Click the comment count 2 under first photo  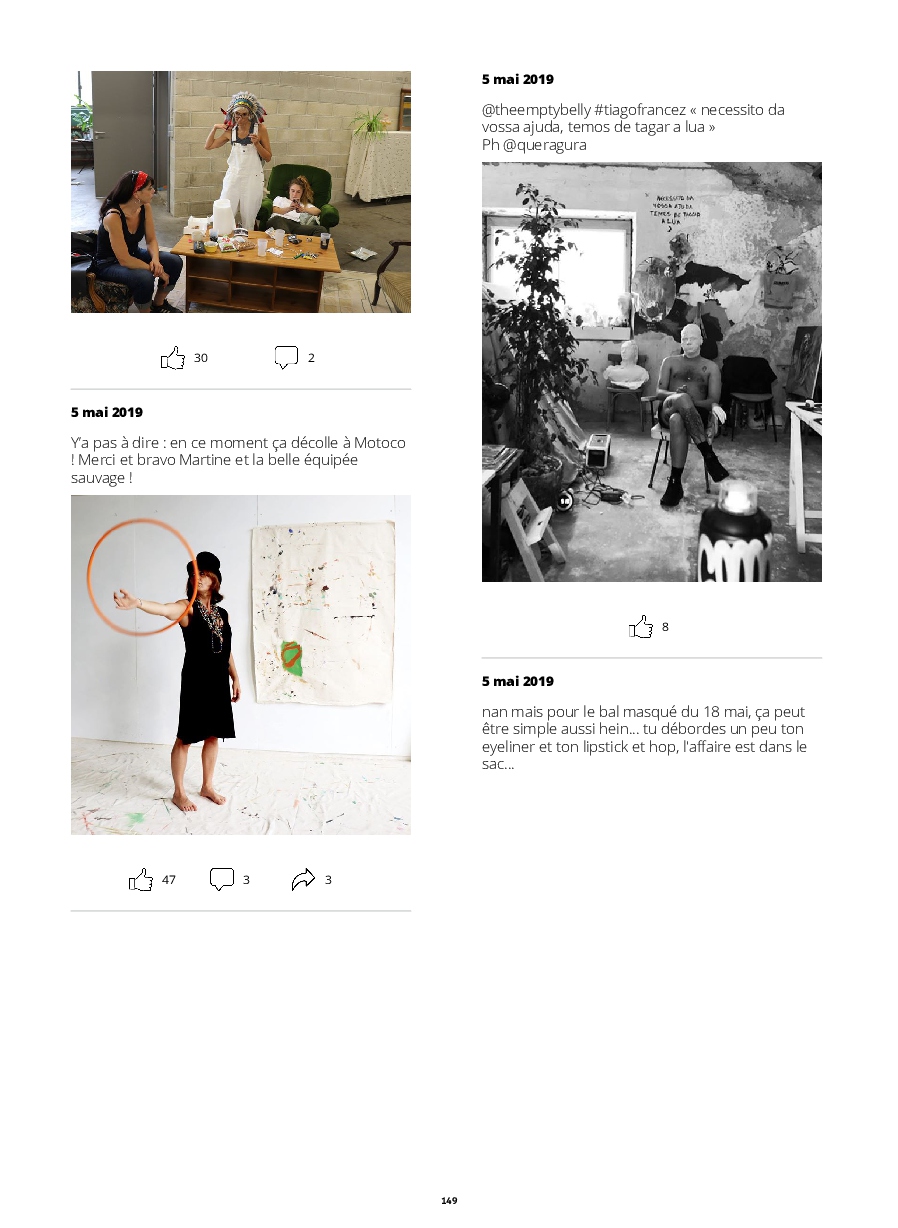pos(311,358)
